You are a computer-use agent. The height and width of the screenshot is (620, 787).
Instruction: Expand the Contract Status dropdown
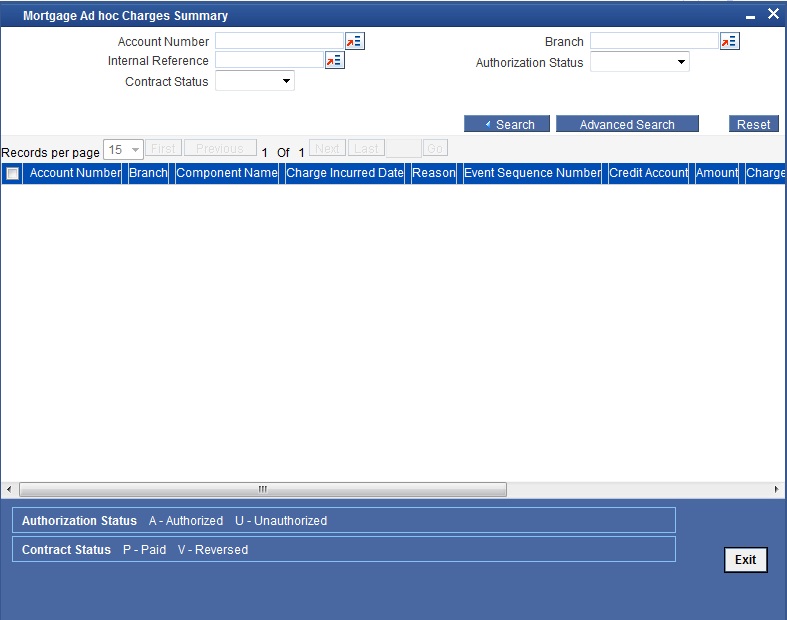click(255, 81)
